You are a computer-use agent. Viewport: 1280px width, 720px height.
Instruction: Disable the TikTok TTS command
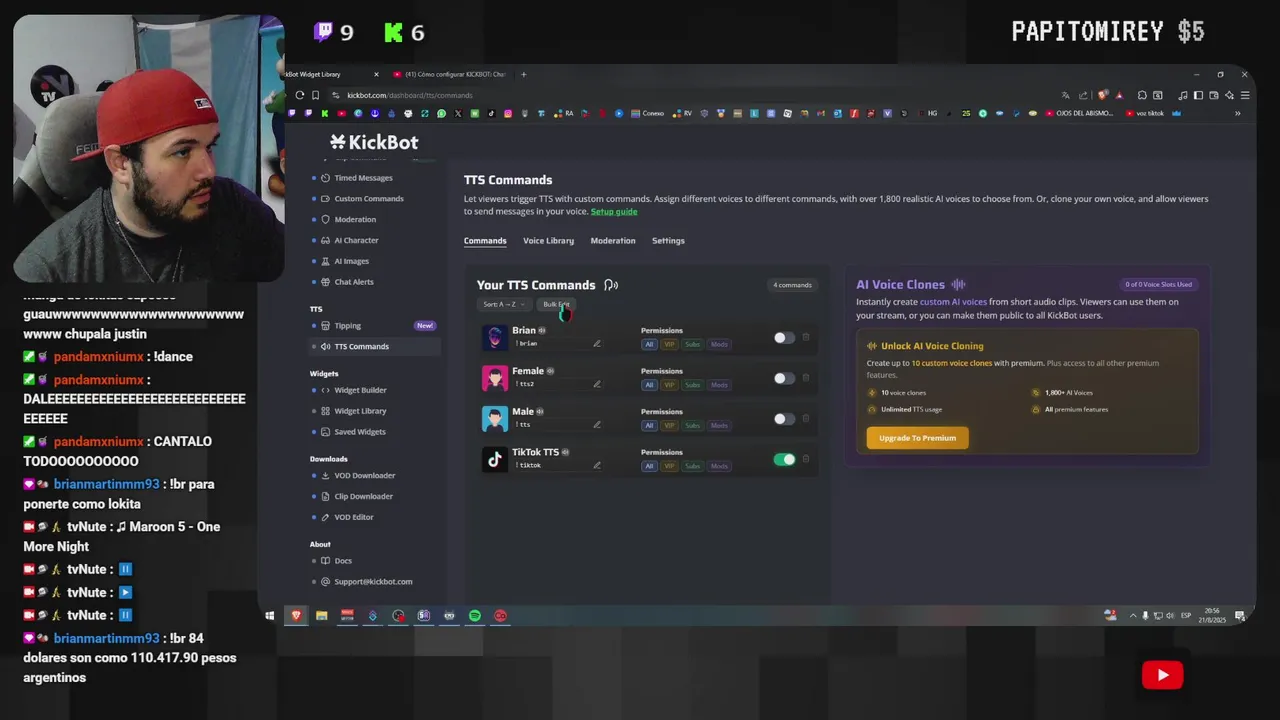(784, 460)
